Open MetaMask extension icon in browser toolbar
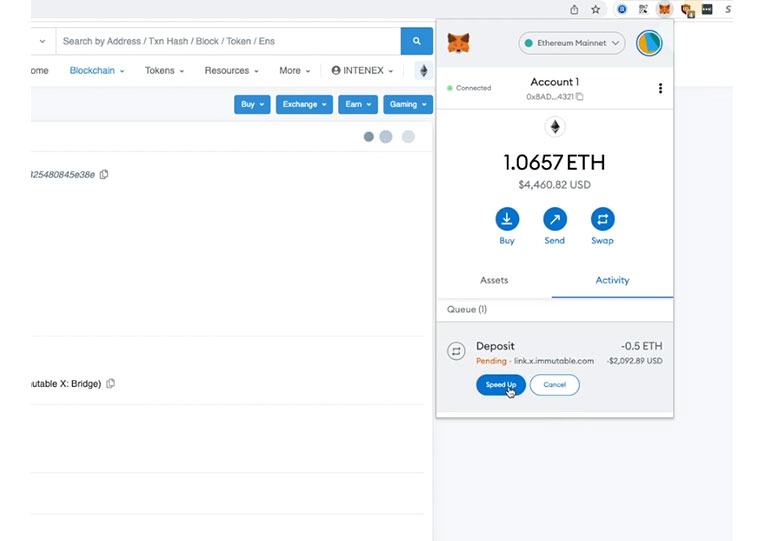The image size is (763, 541). pyautogui.click(x=664, y=9)
